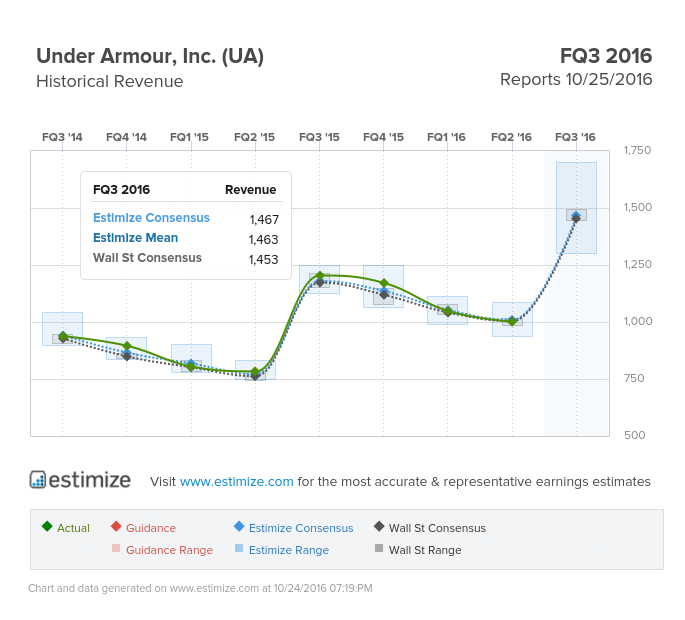Click the pink Guidance Range swatch
Viewport: 685px width, 620px height.
tap(116, 548)
